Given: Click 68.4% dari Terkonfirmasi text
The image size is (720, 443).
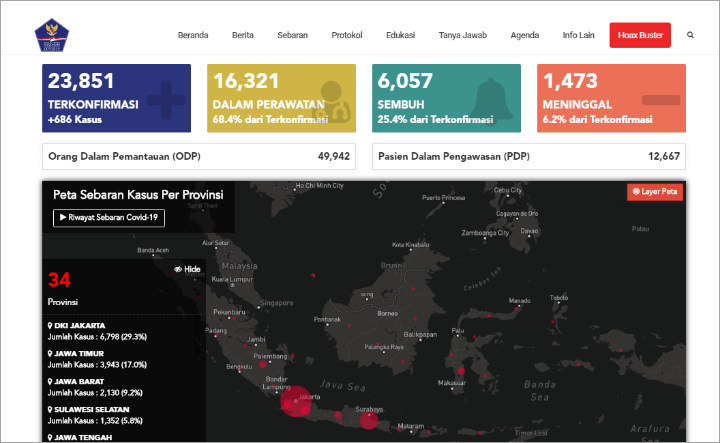Looking at the screenshot, I should [x=270, y=119].
